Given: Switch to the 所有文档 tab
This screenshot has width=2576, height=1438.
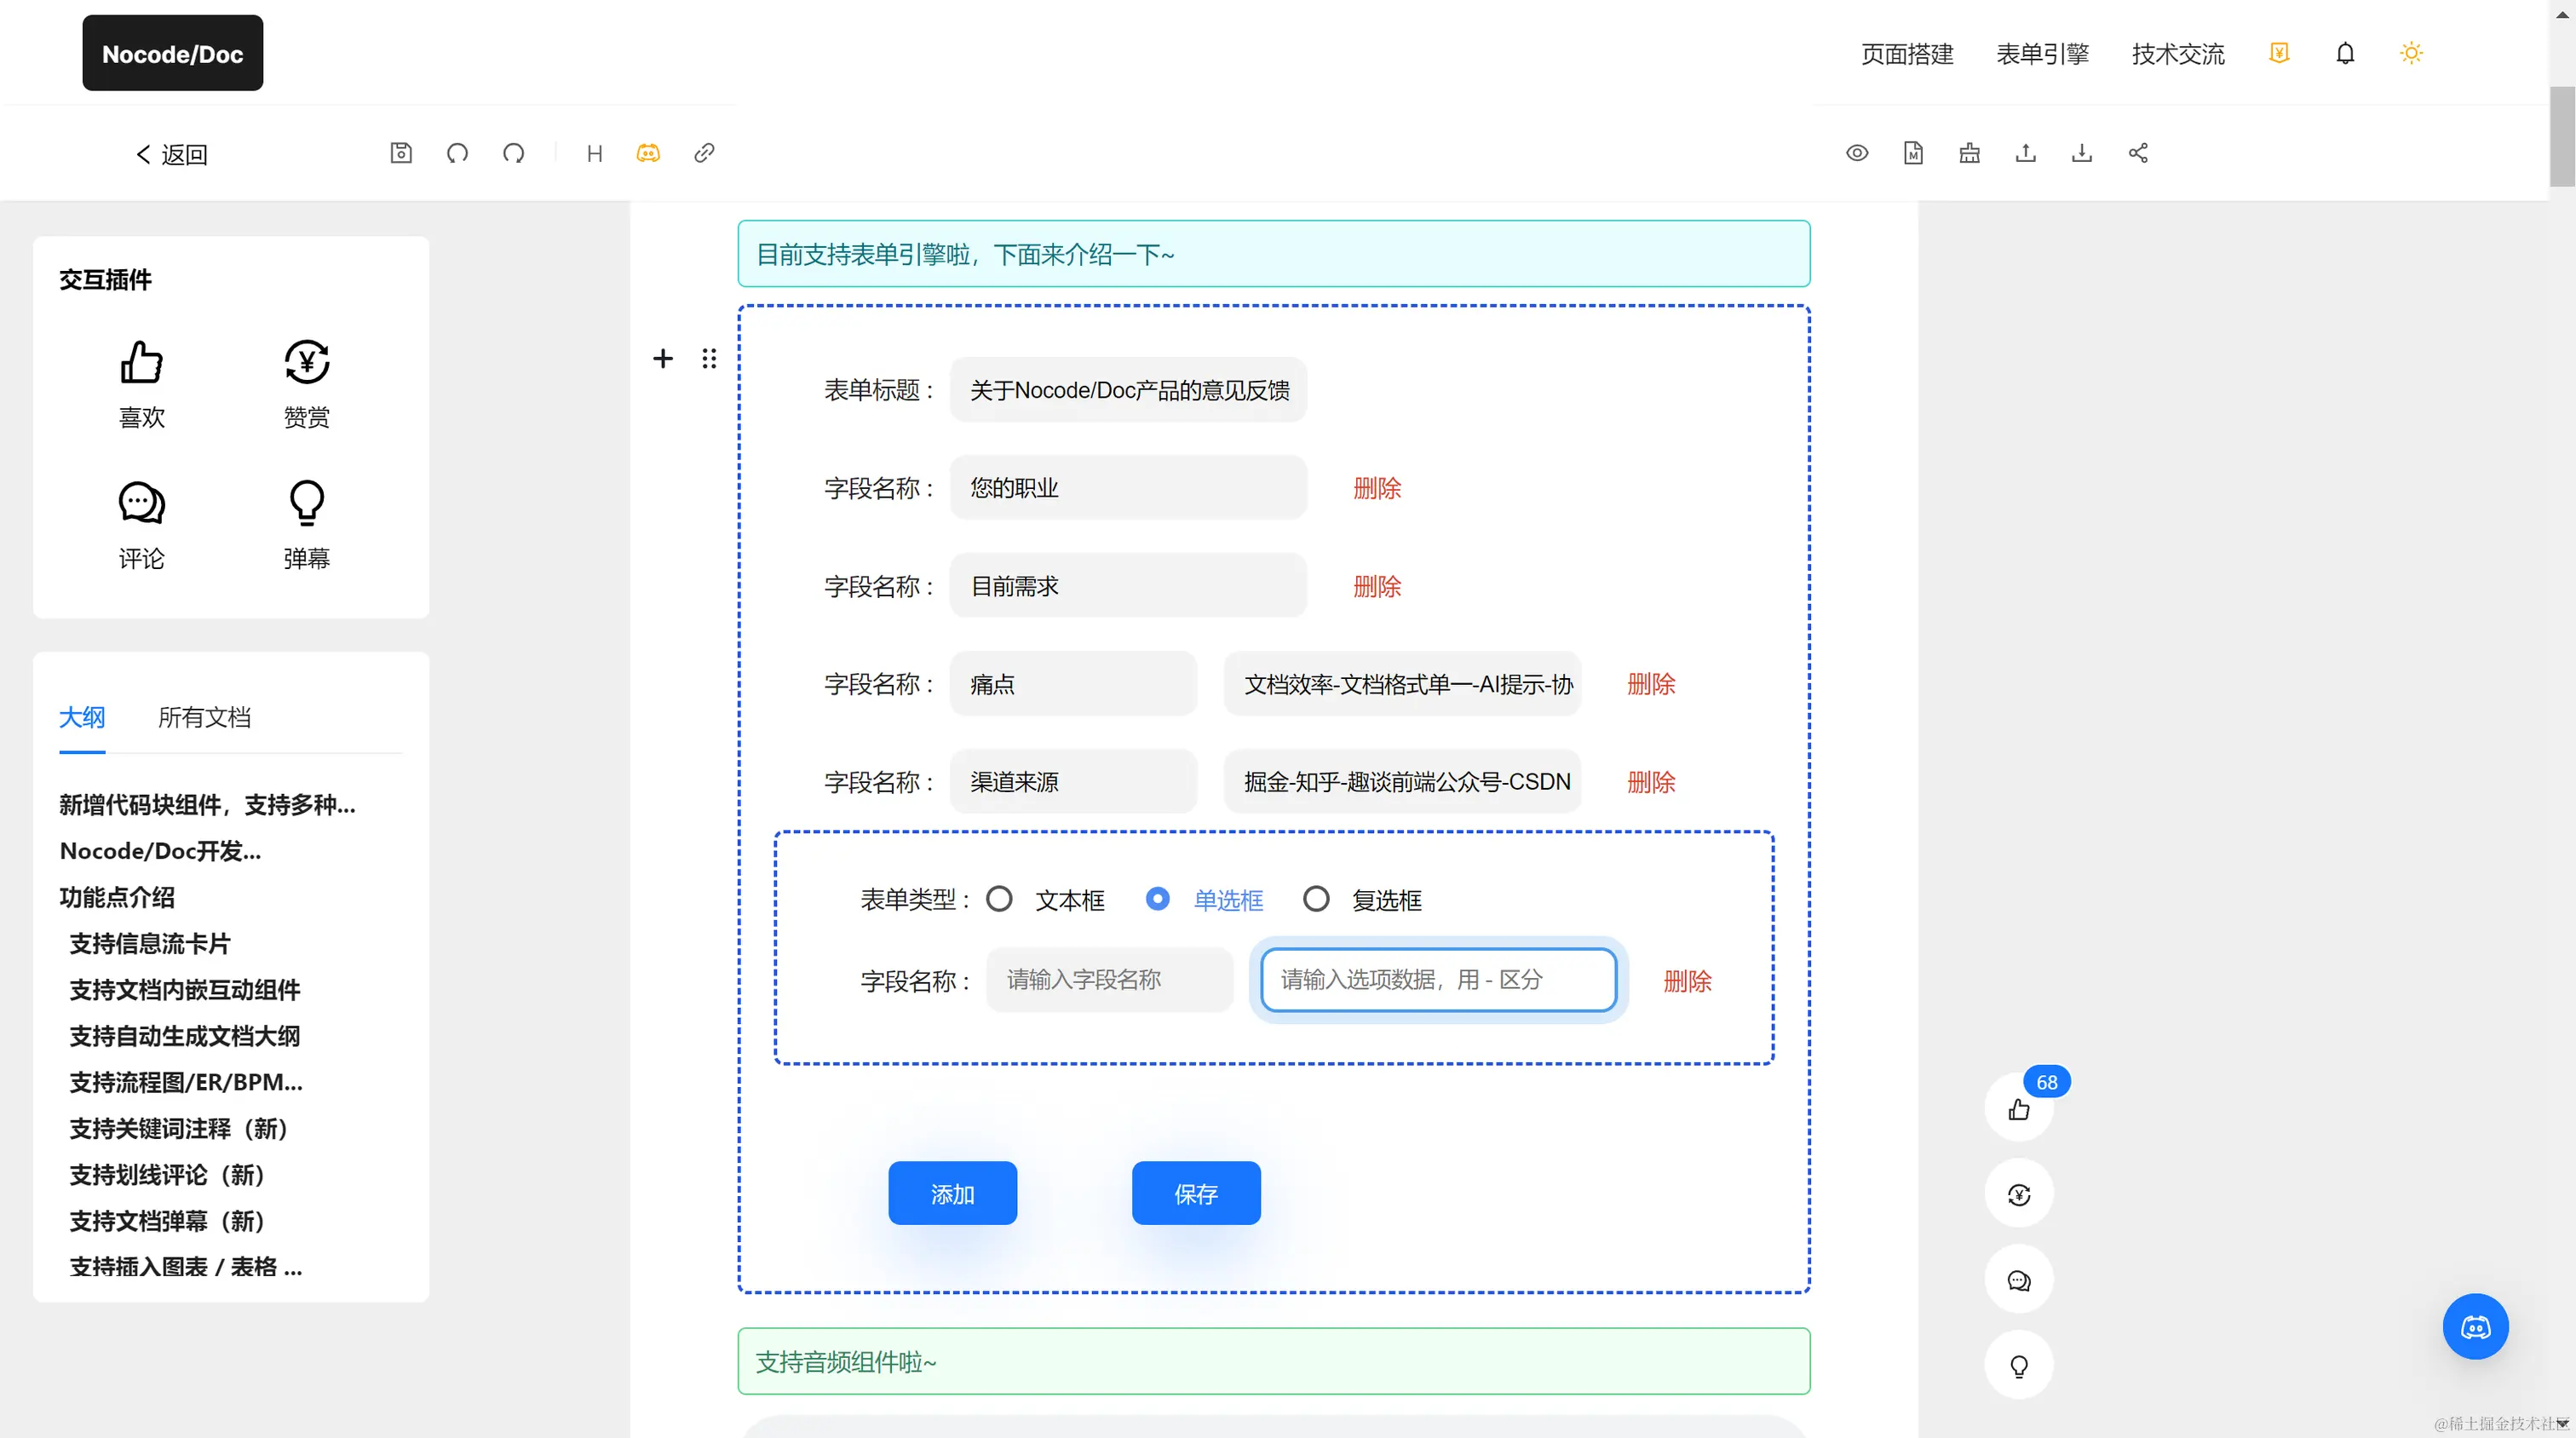Looking at the screenshot, I should (x=204, y=717).
